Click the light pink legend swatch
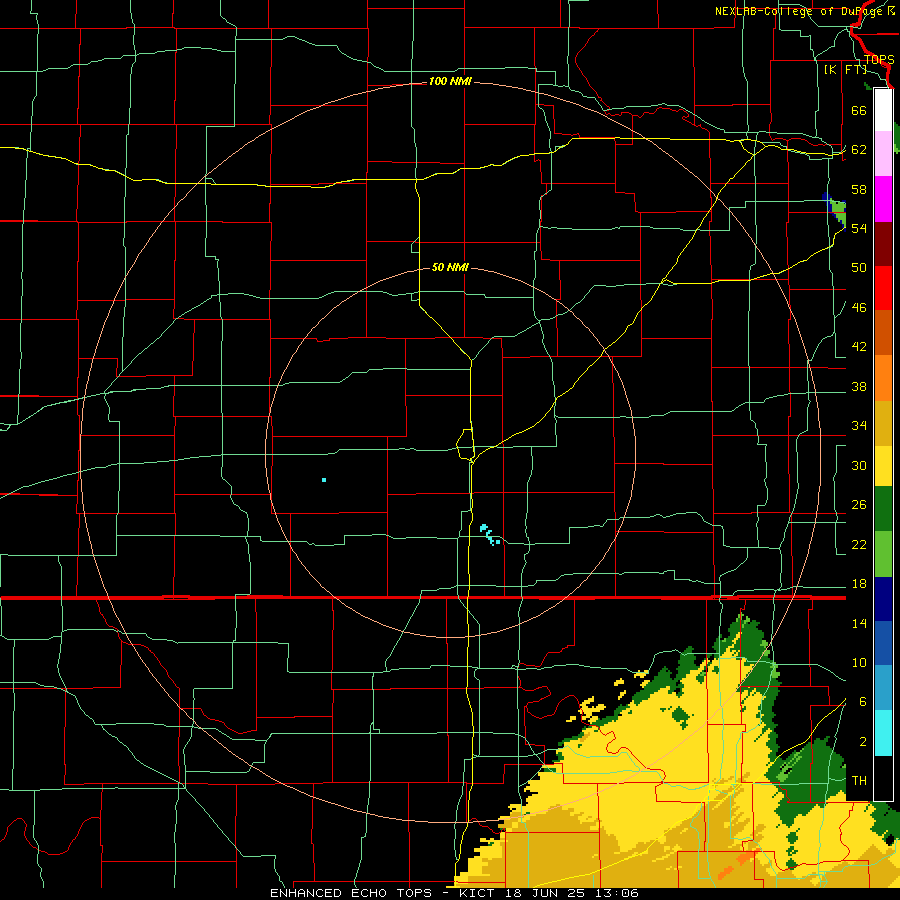The height and width of the screenshot is (900, 900). pyautogui.click(x=883, y=153)
